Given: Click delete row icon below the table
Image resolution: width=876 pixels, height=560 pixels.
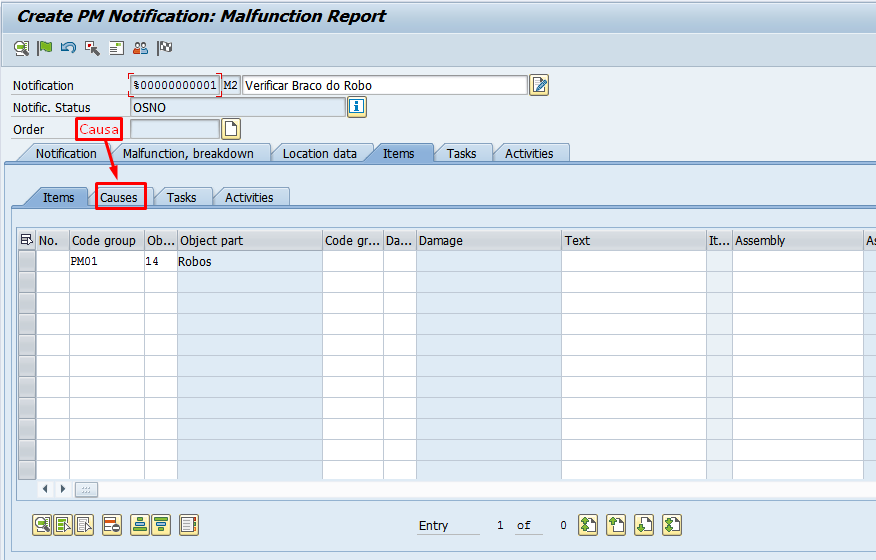Looking at the screenshot, I should click(x=112, y=525).
